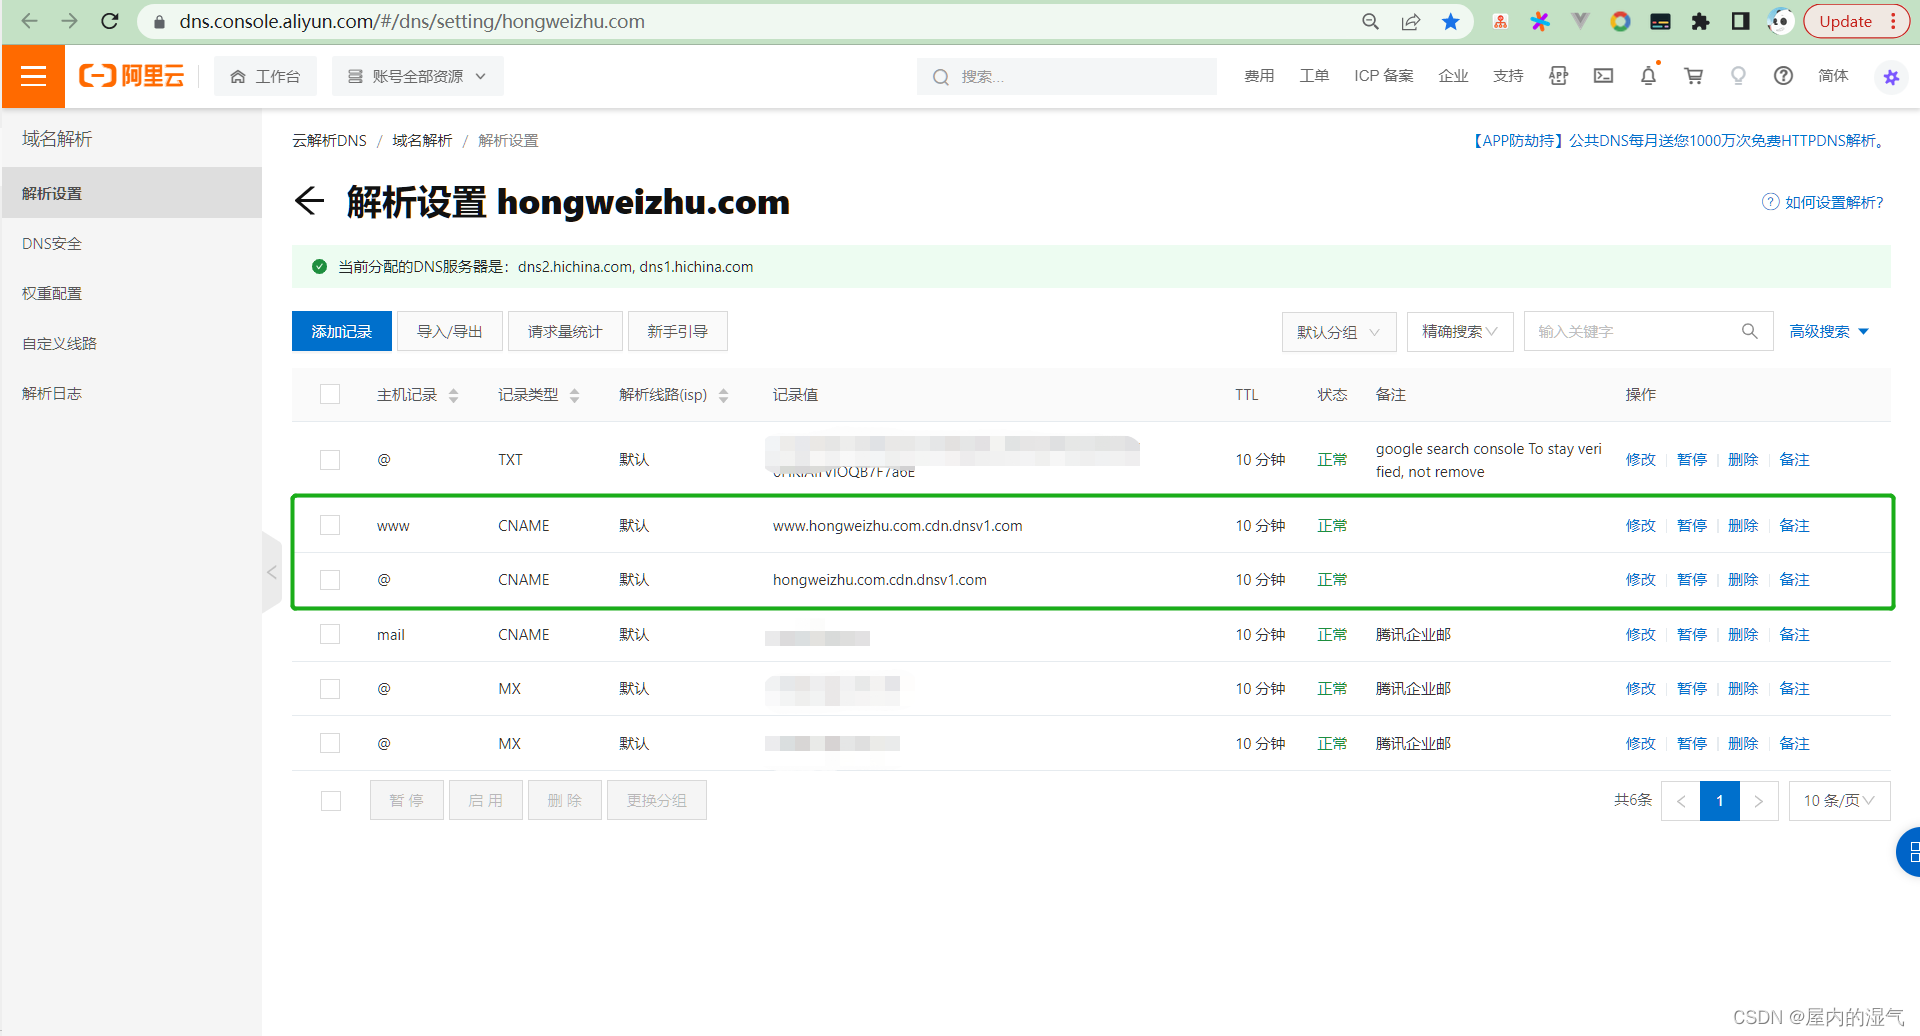
Task: Click 修改 for the www CNAME record
Action: pyautogui.click(x=1641, y=525)
